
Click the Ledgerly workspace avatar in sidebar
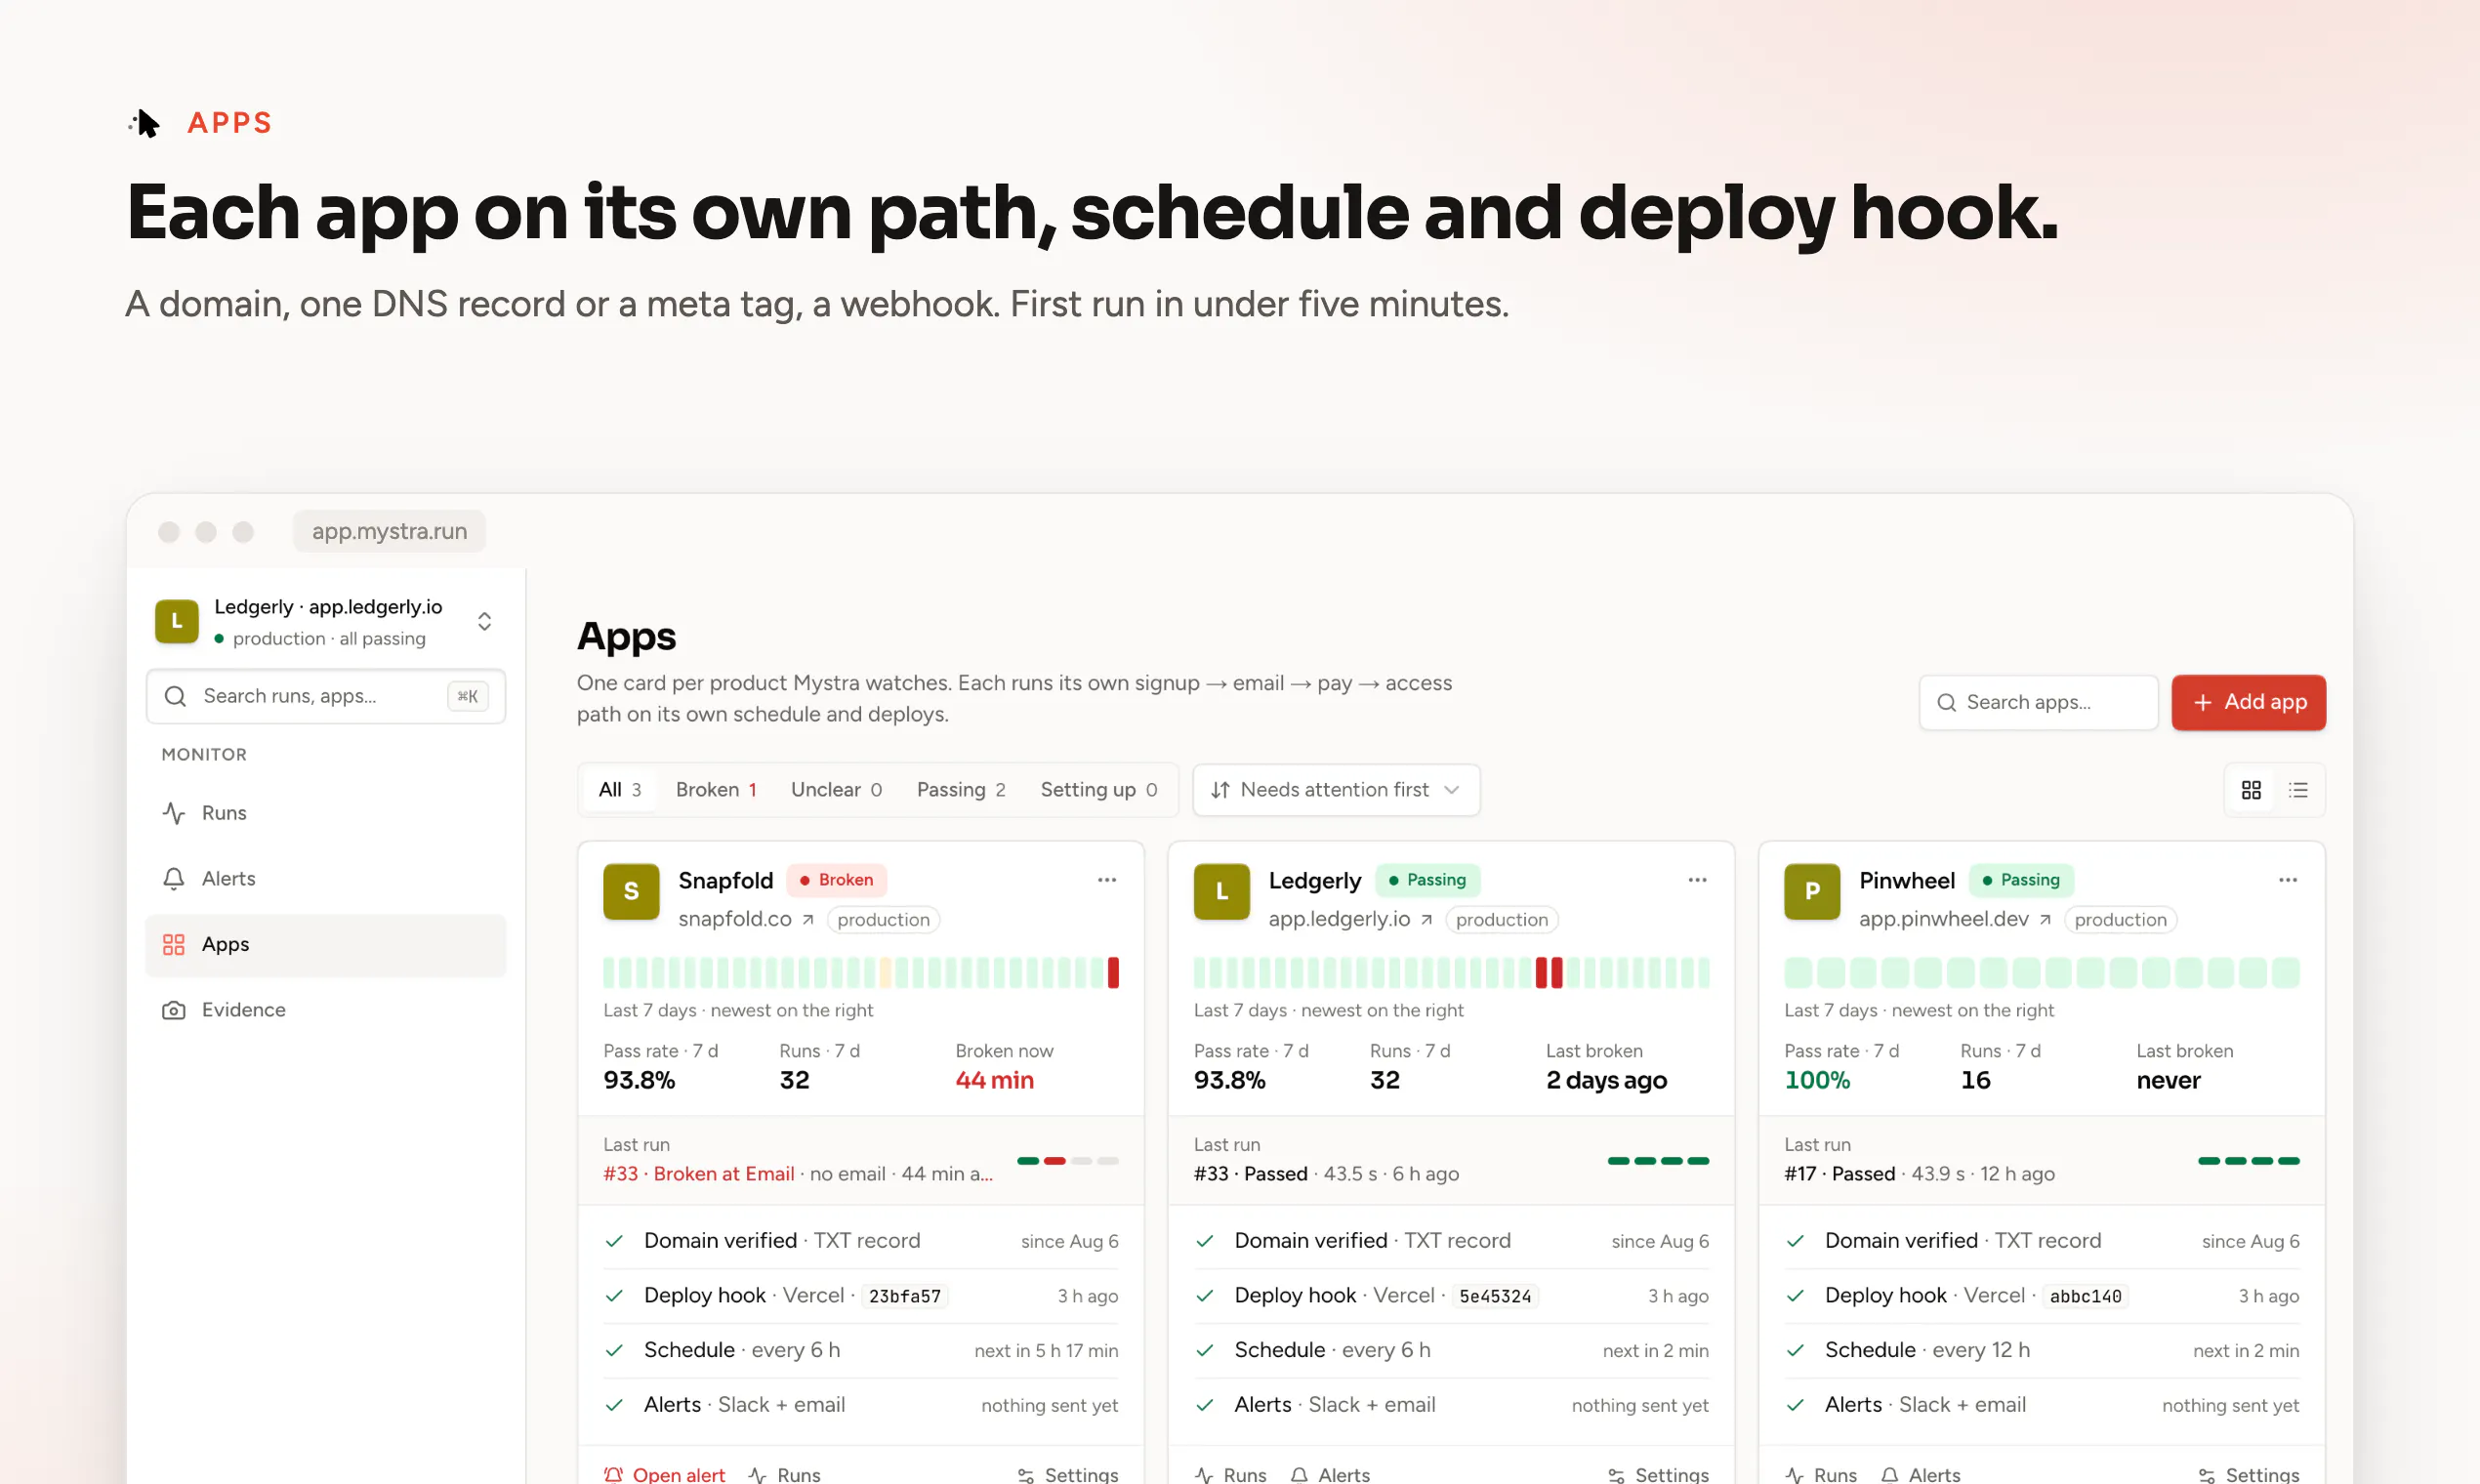click(x=176, y=621)
